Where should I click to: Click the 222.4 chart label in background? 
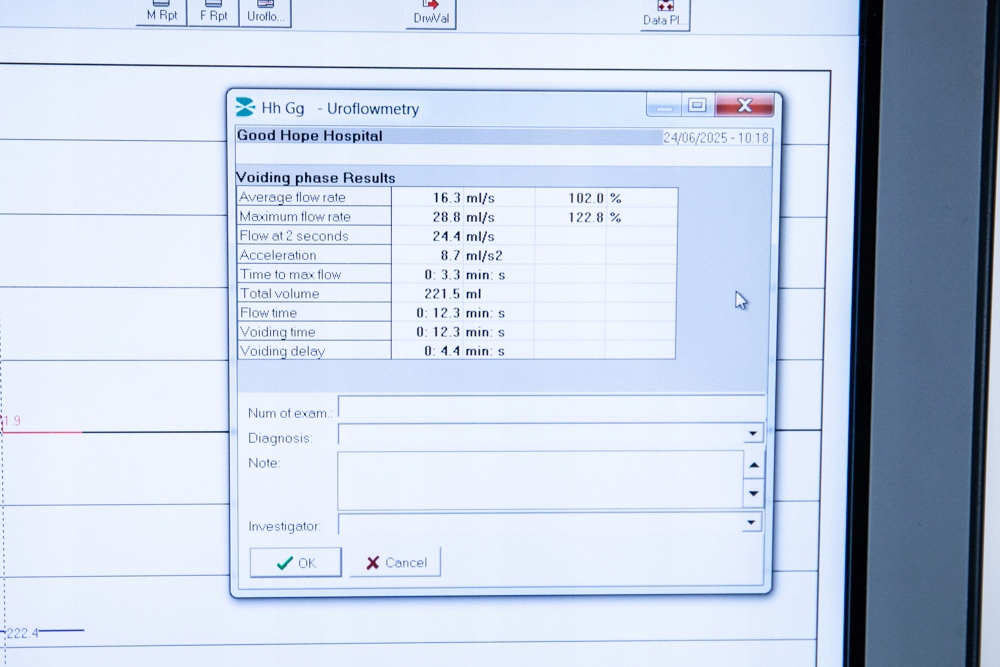point(22,633)
